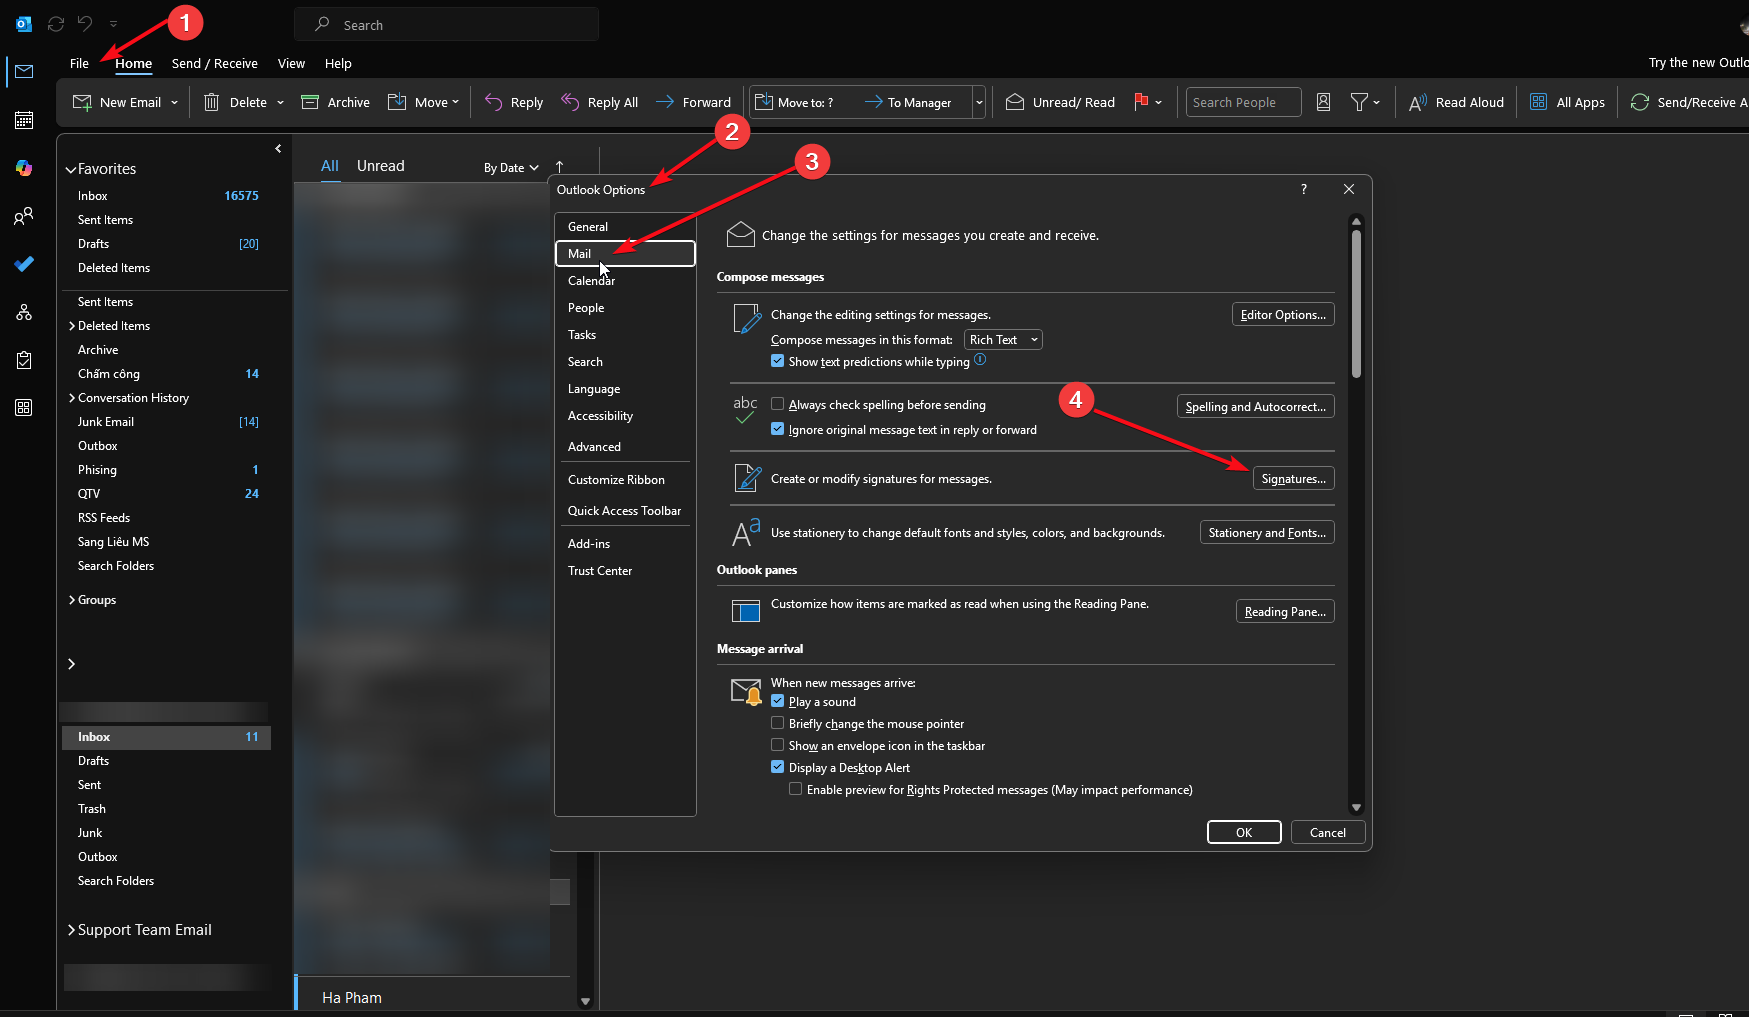This screenshot has height=1017, width=1749.
Task: Click the Outlook Options vertical scrollbar thumb
Action: pyautogui.click(x=1356, y=305)
